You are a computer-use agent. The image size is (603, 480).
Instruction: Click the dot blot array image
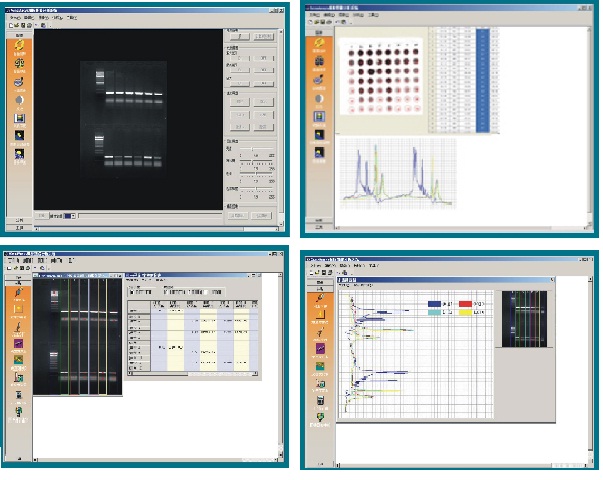(x=381, y=76)
